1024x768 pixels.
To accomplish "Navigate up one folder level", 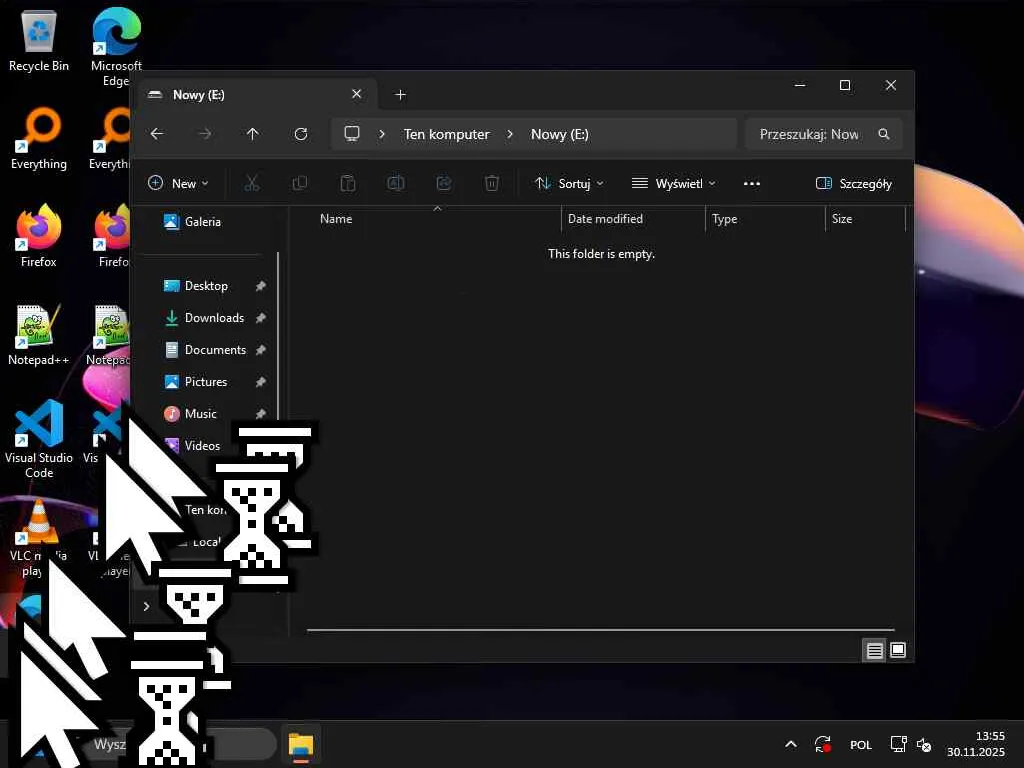I will click(253, 134).
